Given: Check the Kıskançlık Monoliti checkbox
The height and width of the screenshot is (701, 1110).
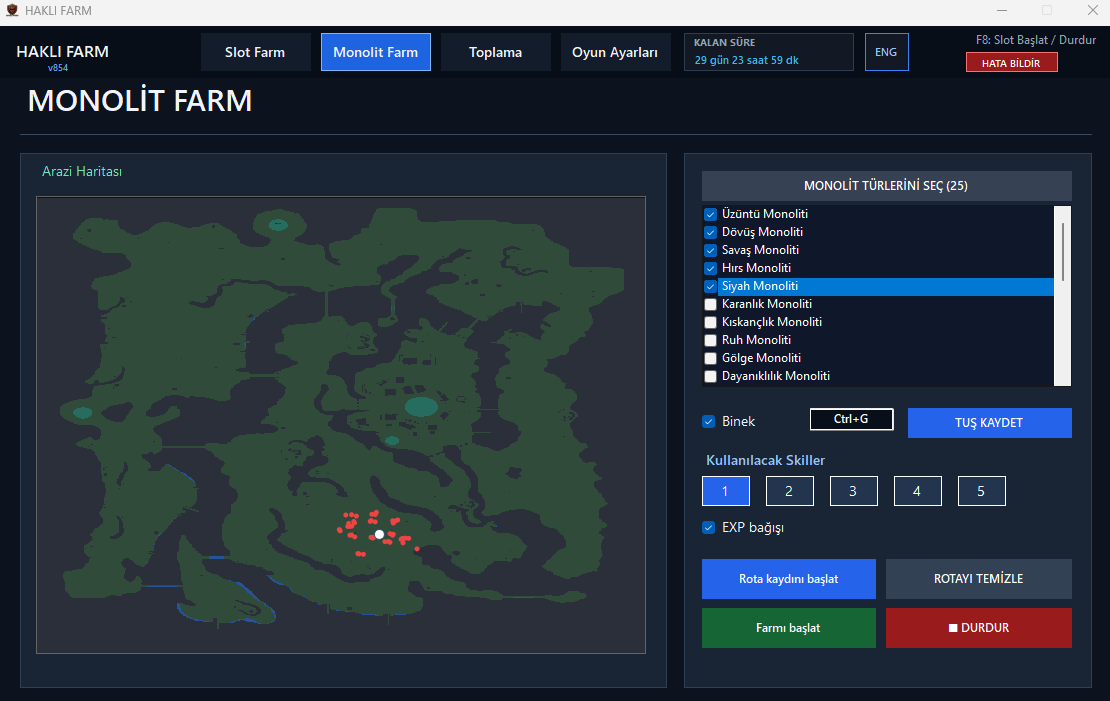Looking at the screenshot, I should [x=710, y=322].
